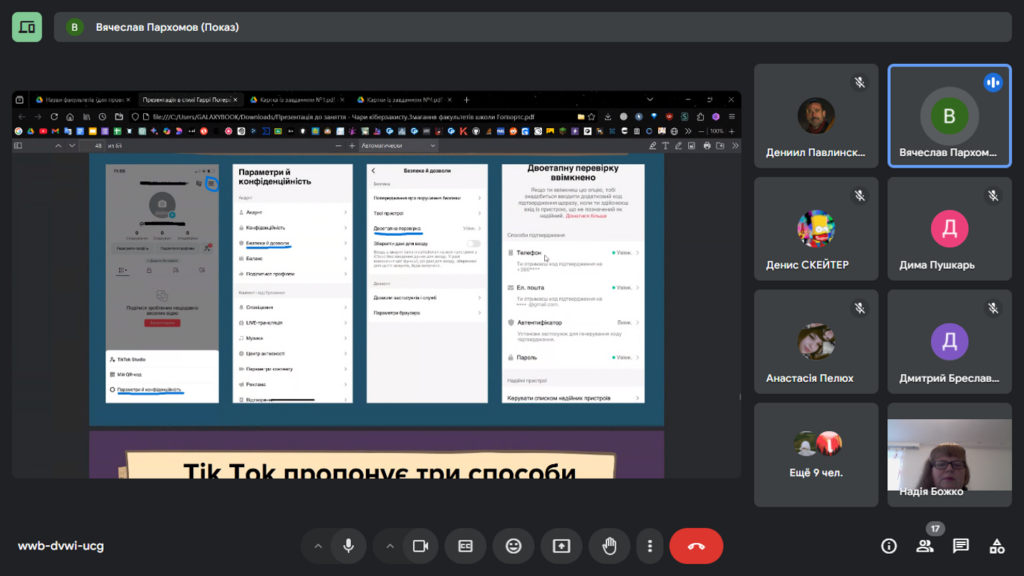Click Двоетапна перевірка row on slide
The image size is (1024, 576).
coord(426,229)
